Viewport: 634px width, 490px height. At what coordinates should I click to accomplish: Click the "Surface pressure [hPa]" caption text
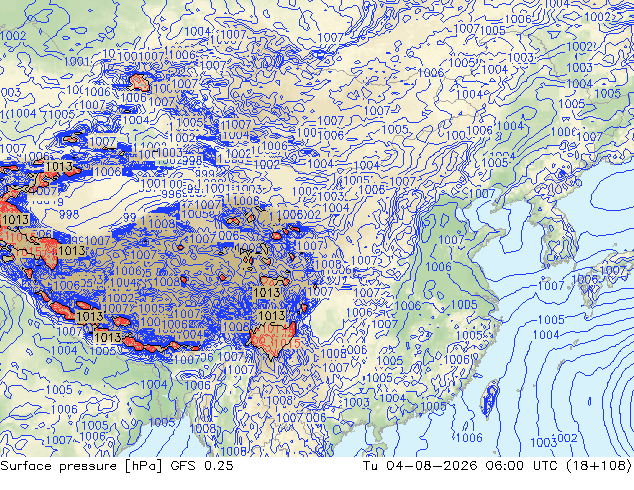coord(81,466)
